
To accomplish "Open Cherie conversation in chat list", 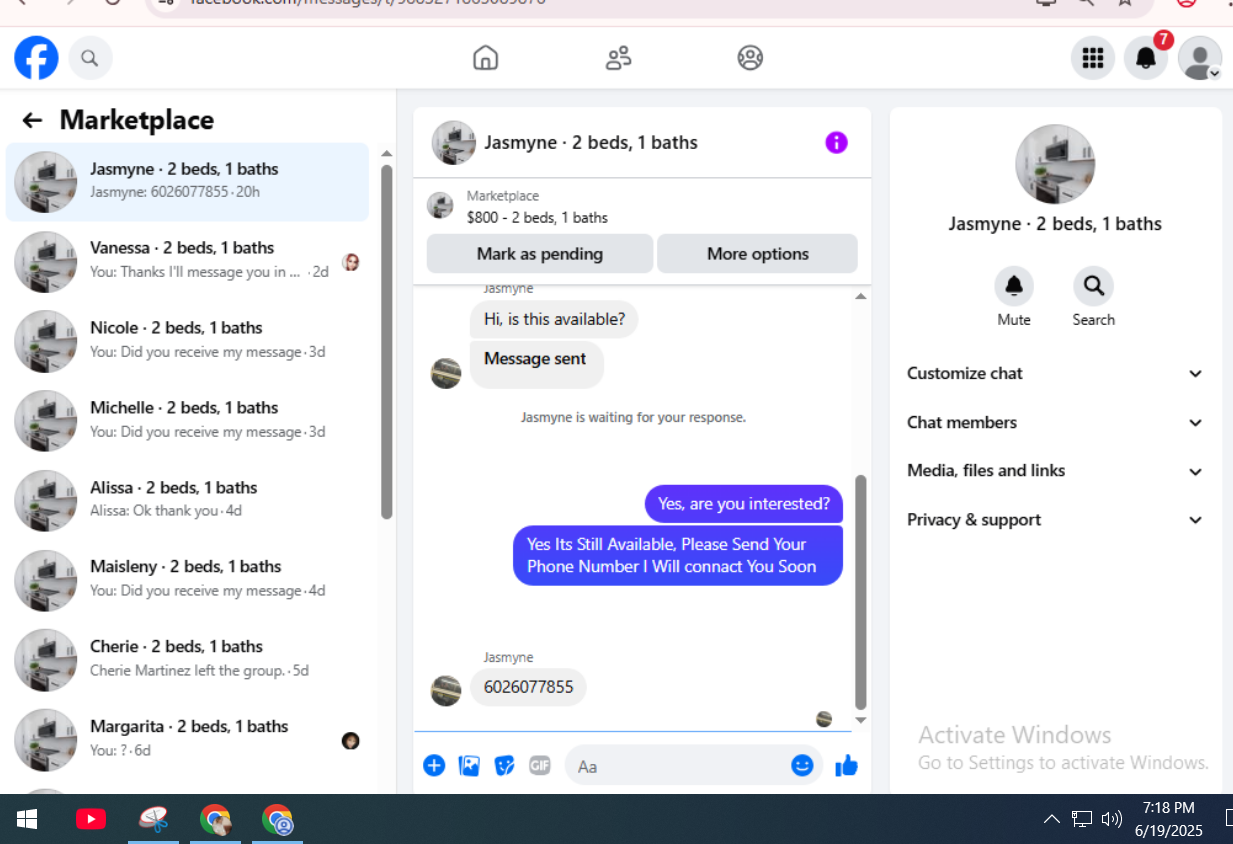I will point(187,661).
